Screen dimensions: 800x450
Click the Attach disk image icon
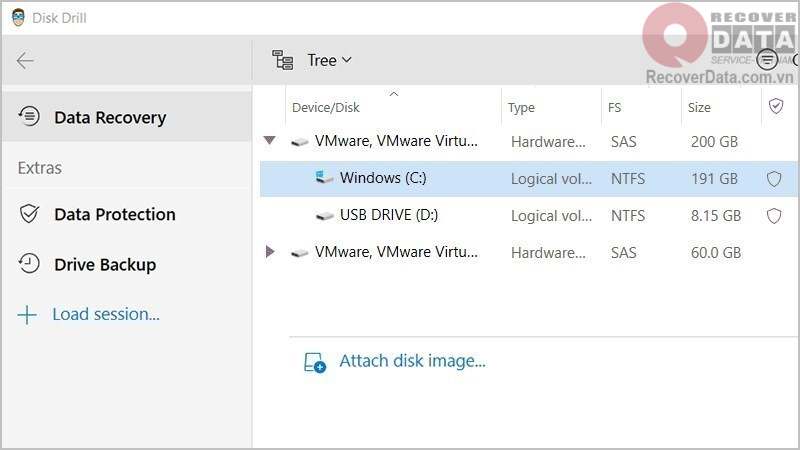315,362
